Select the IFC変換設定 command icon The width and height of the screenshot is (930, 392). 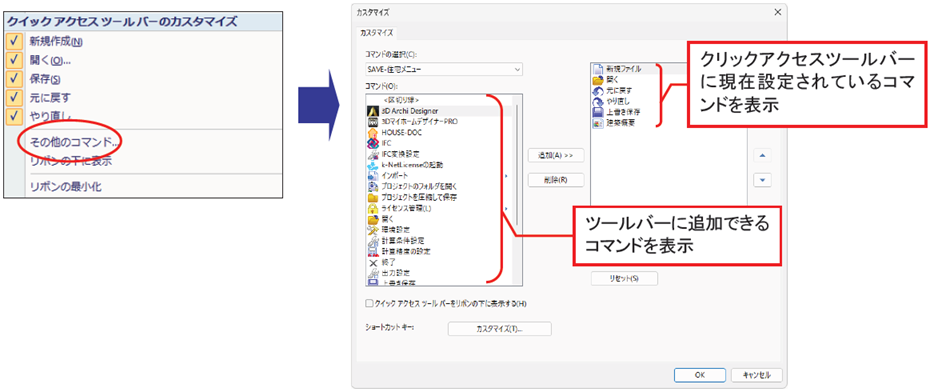(373, 154)
